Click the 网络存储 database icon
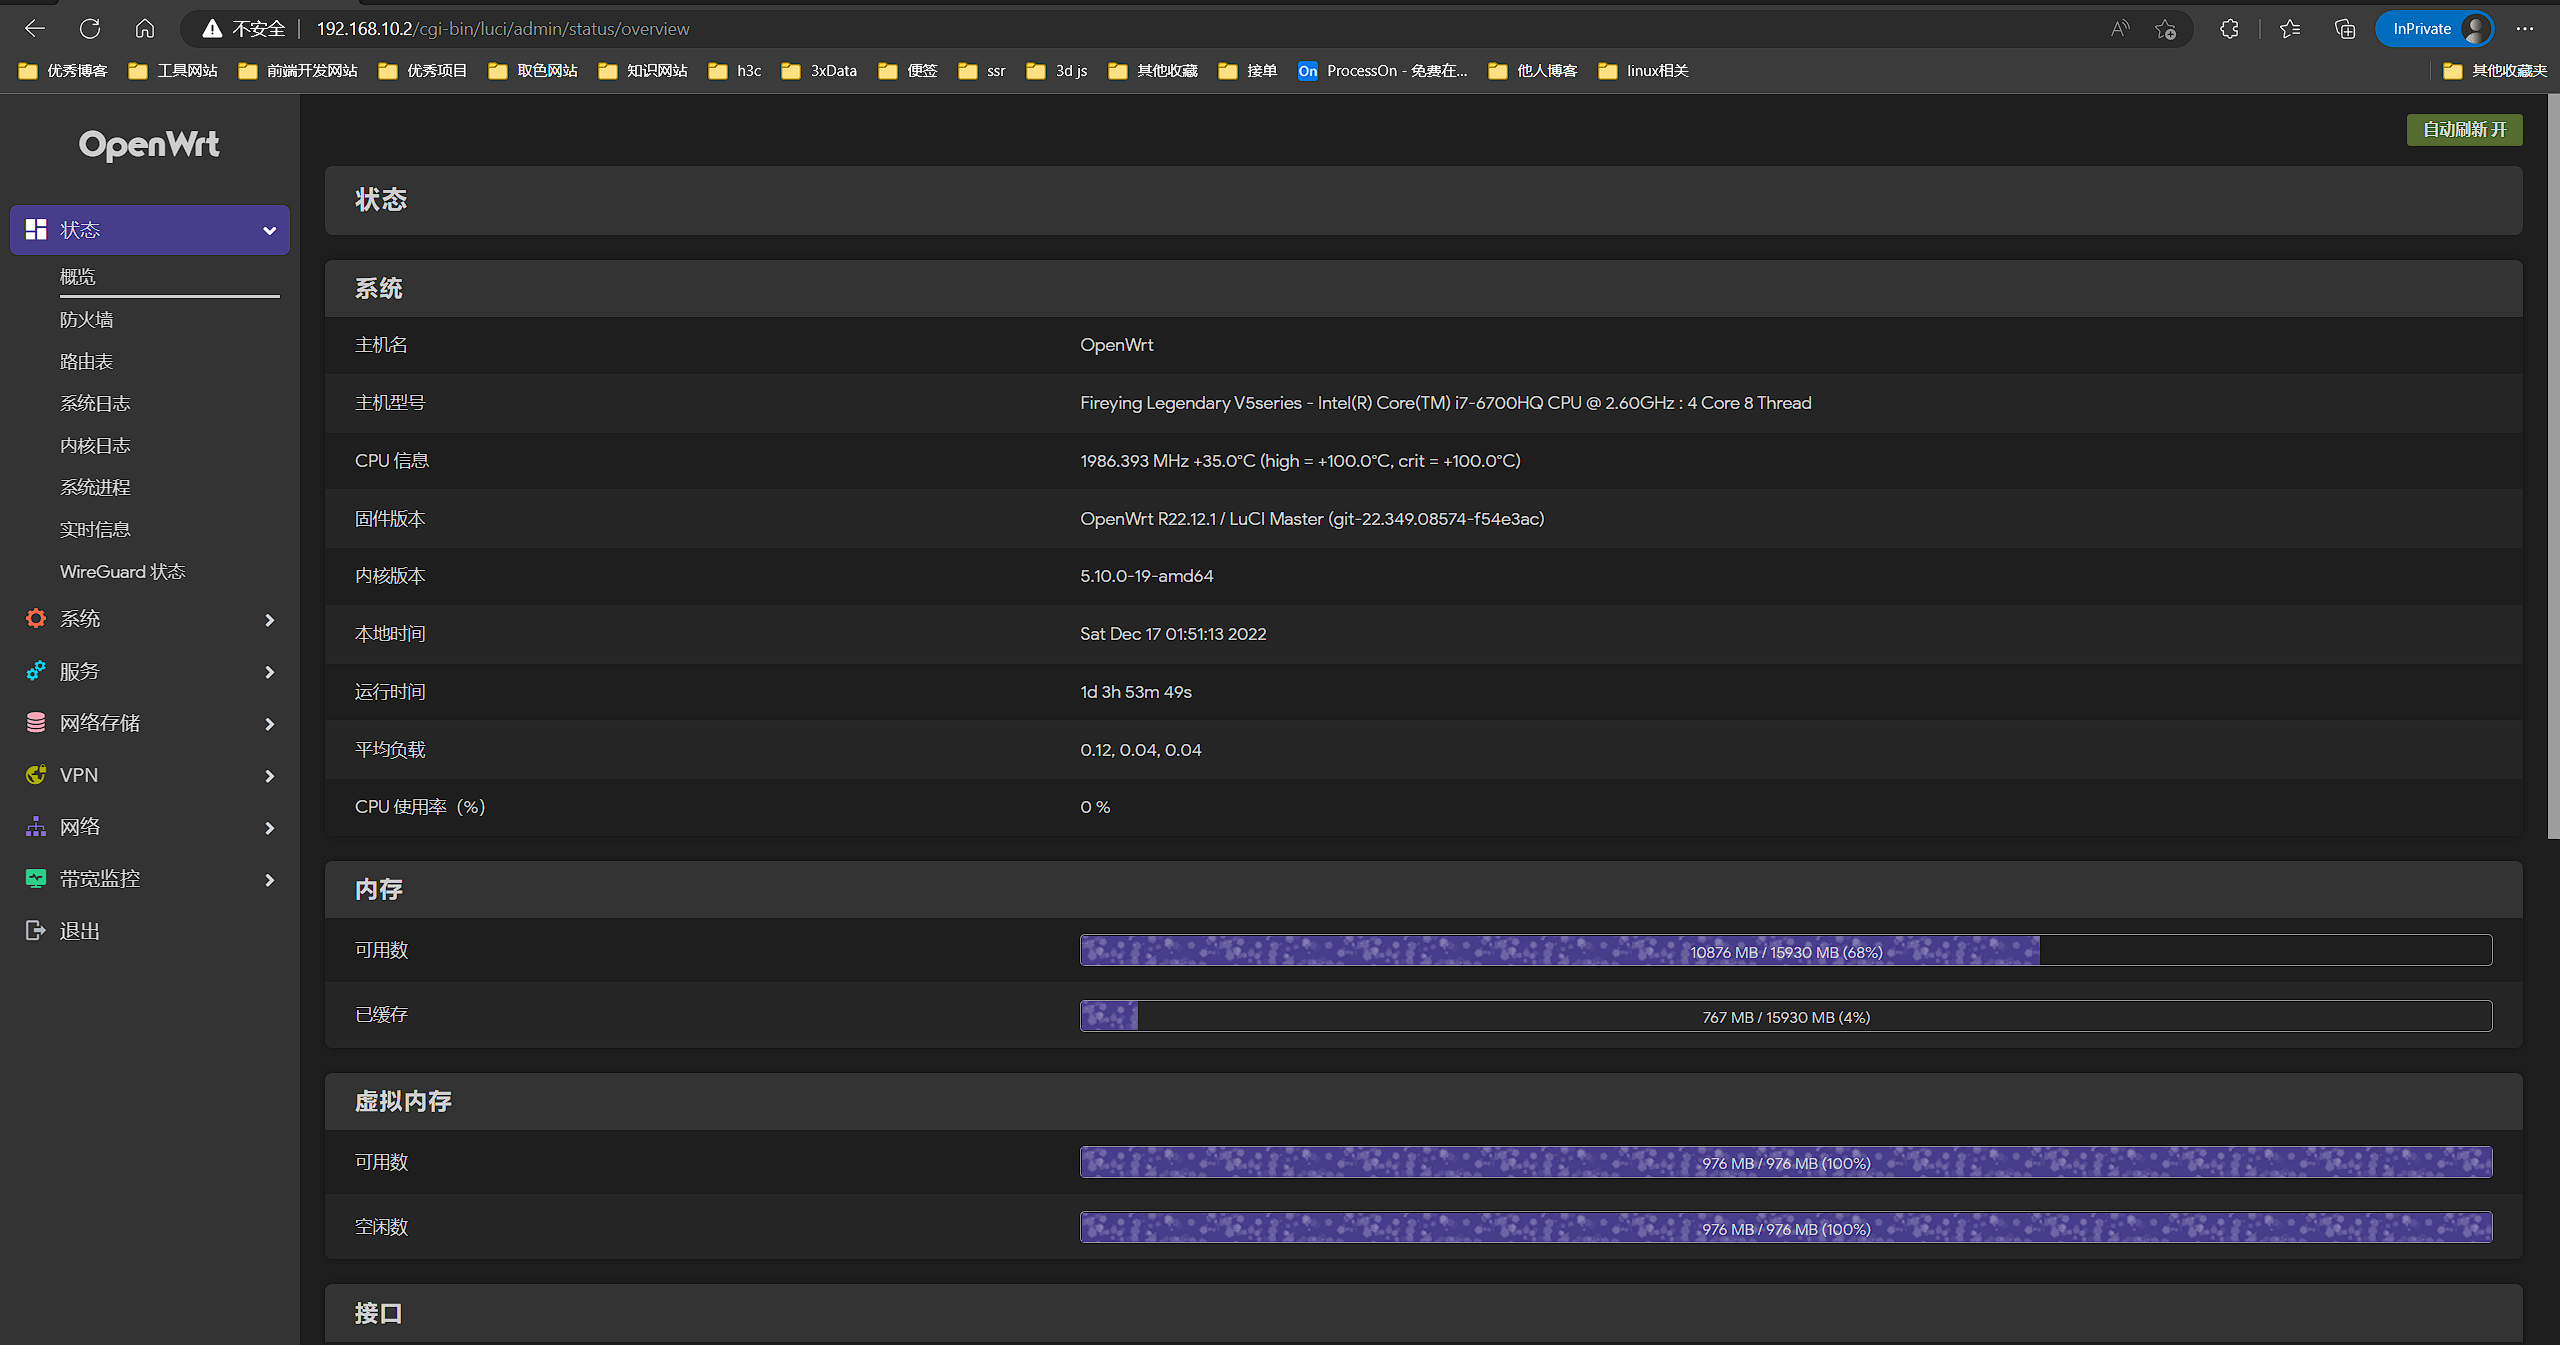This screenshot has width=2560, height=1345. coord(36,723)
